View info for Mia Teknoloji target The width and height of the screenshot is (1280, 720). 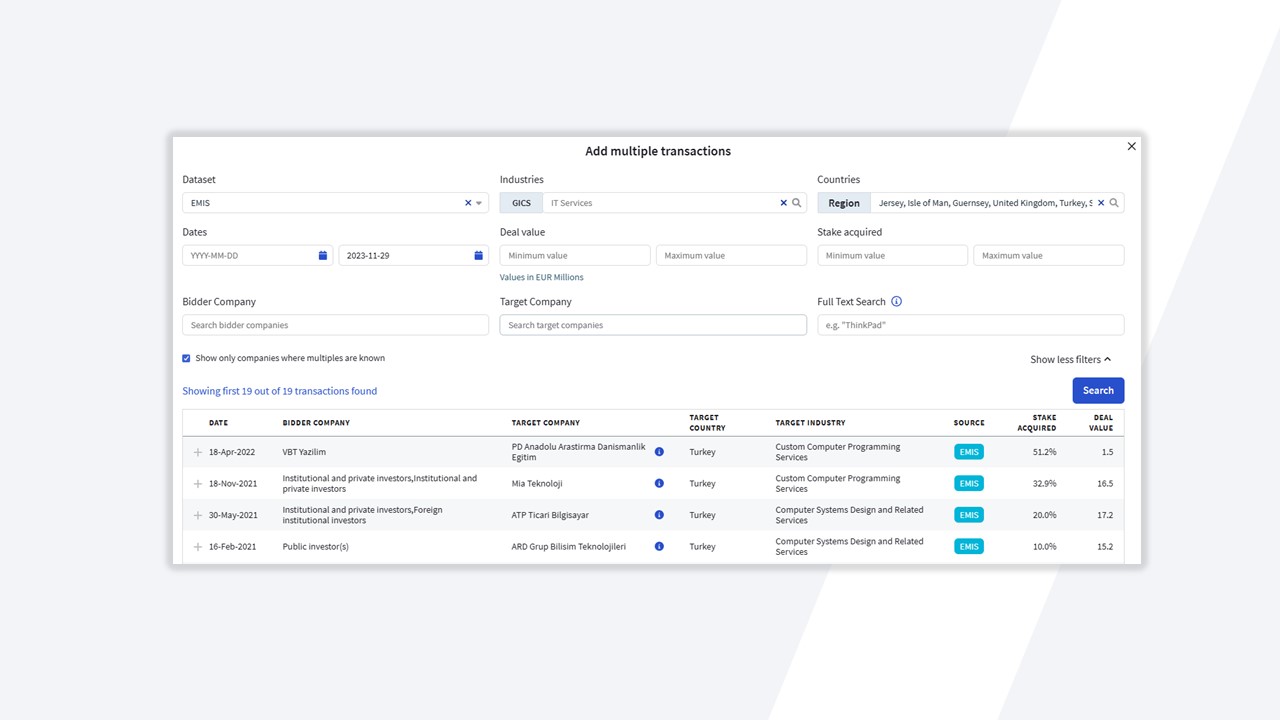(659, 483)
